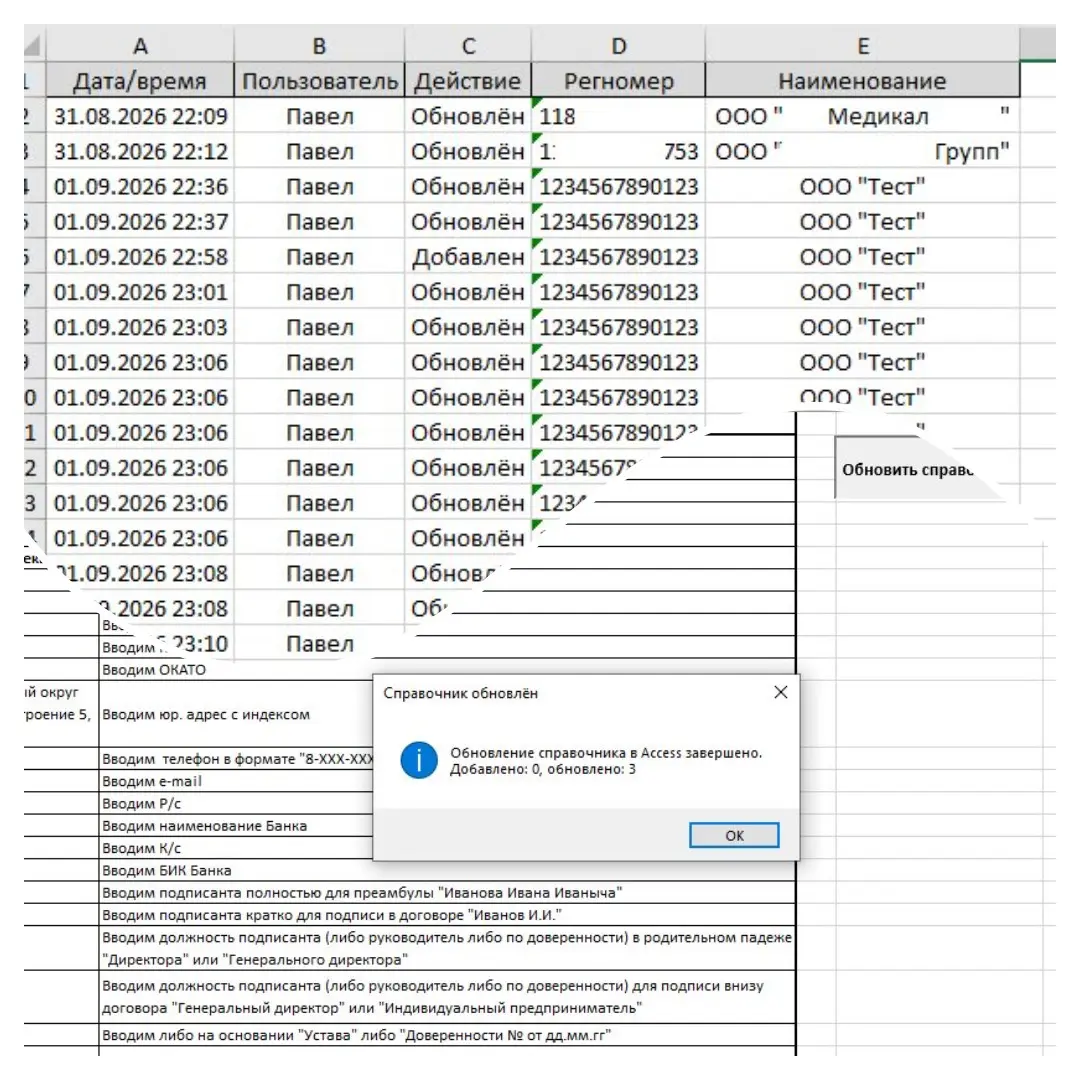Screen dimensions: 1080x1080
Task: Click the Регномер header cell
Action: pos(619,81)
